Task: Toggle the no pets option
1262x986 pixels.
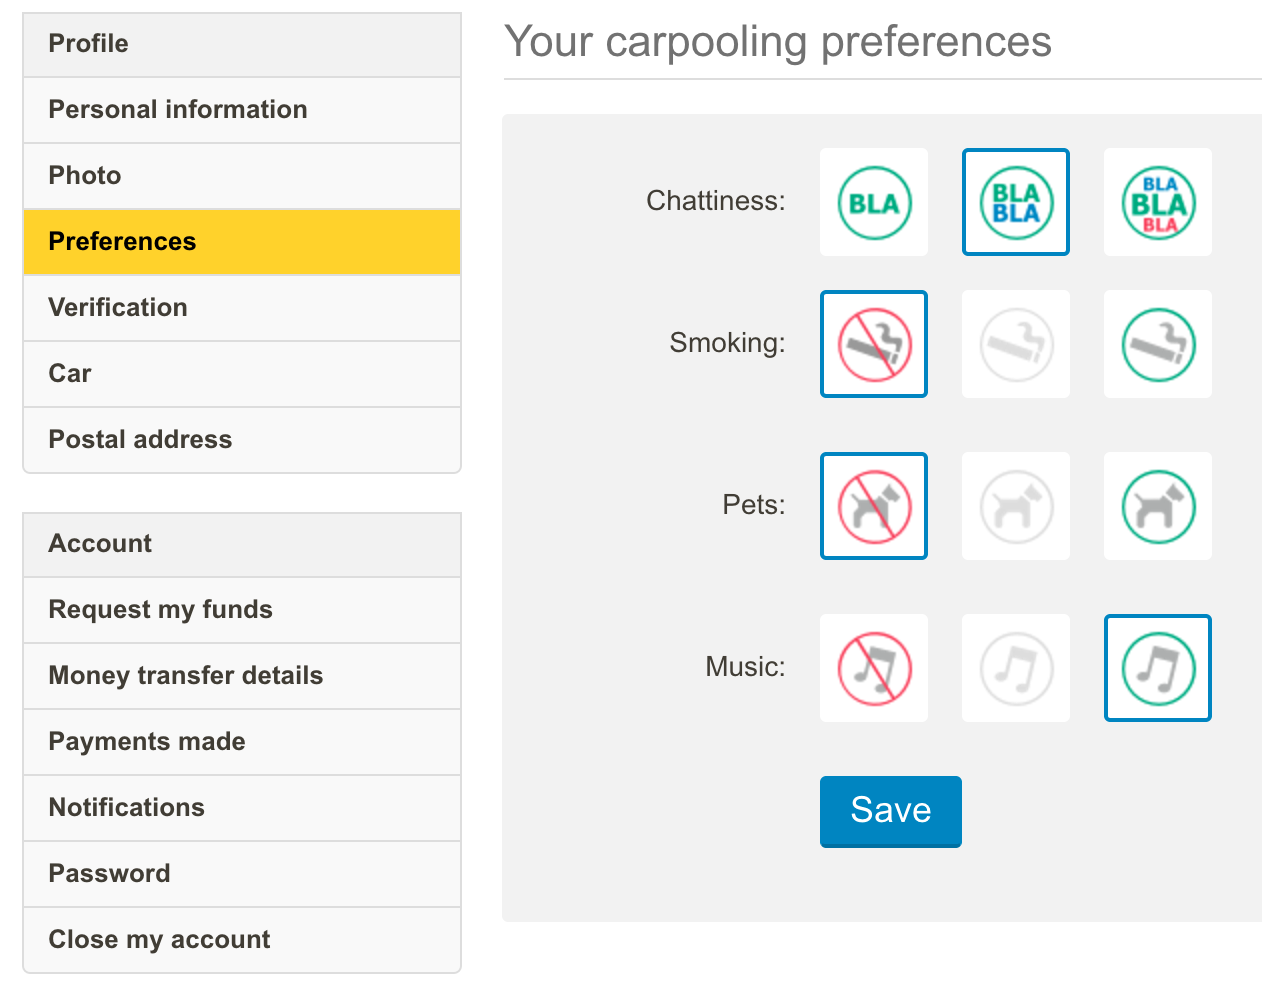Action: (874, 506)
